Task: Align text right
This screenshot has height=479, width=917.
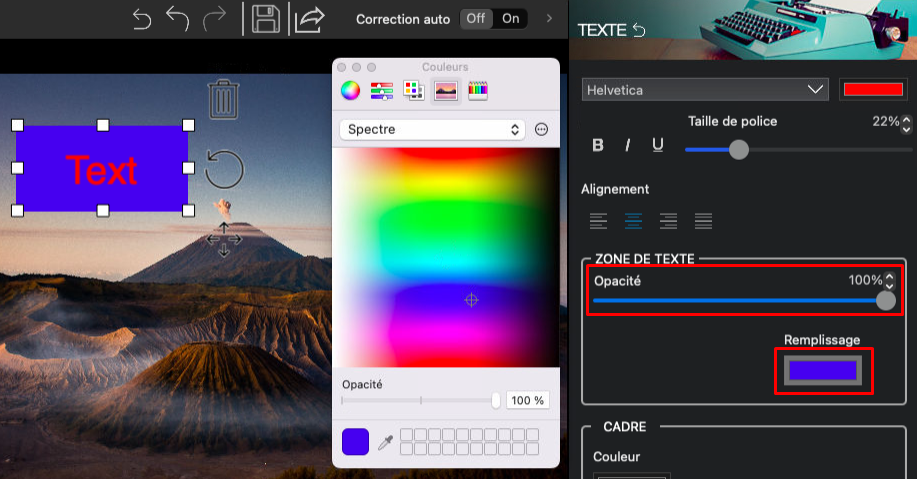Action: [x=668, y=220]
